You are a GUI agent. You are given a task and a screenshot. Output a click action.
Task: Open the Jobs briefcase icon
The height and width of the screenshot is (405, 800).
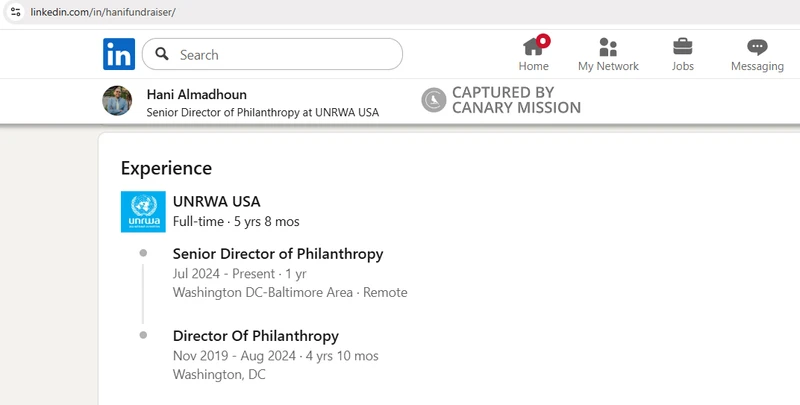pos(683,47)
